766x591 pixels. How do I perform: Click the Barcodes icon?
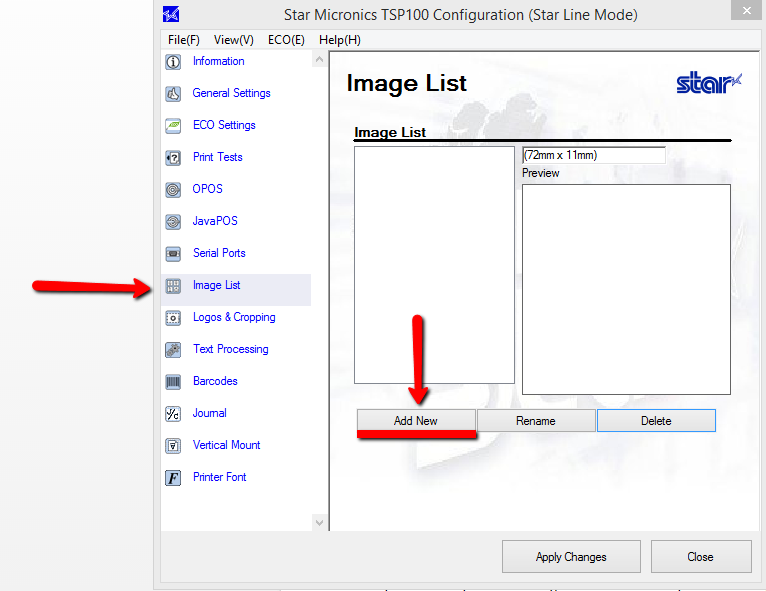[x=173, y=381]
